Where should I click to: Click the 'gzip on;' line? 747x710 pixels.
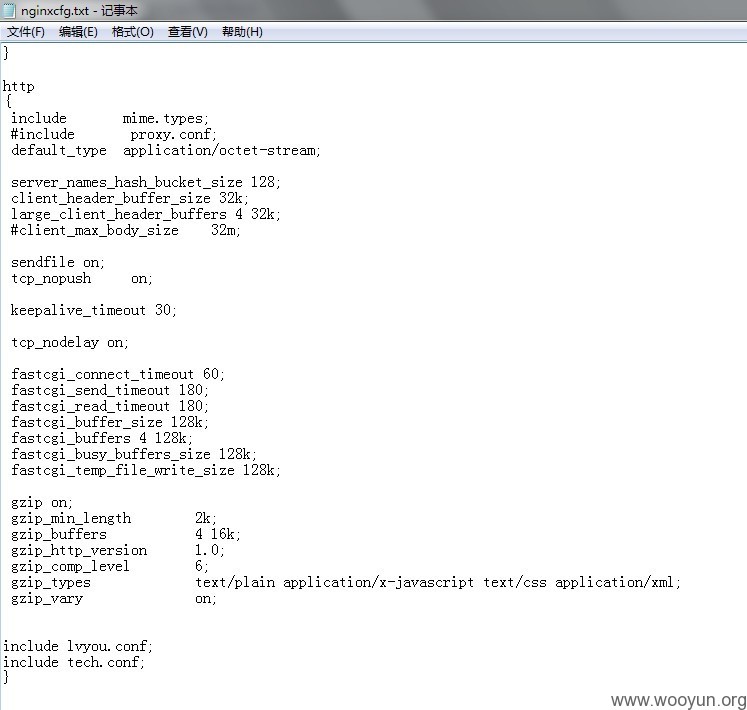tap(42, 502)
